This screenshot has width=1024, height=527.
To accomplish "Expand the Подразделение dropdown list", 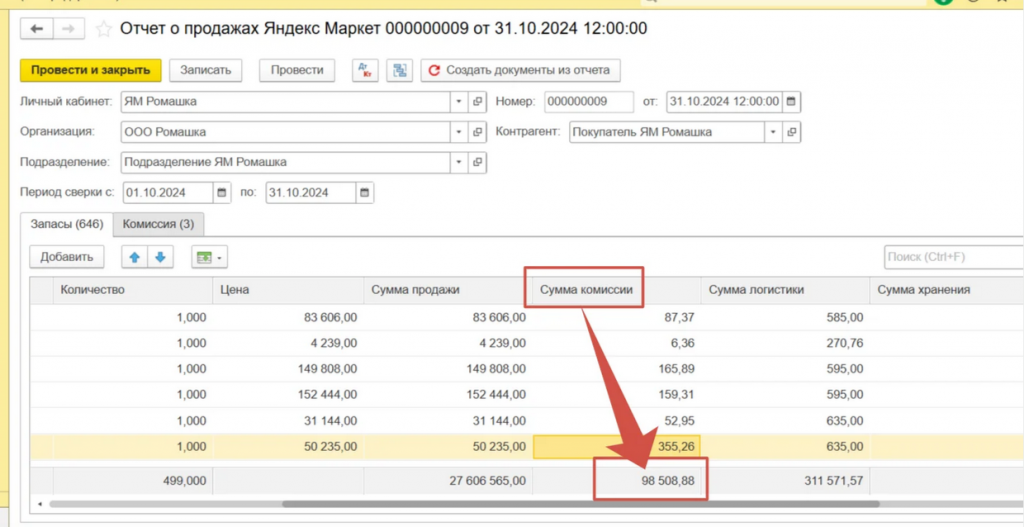I will (458, 162).
